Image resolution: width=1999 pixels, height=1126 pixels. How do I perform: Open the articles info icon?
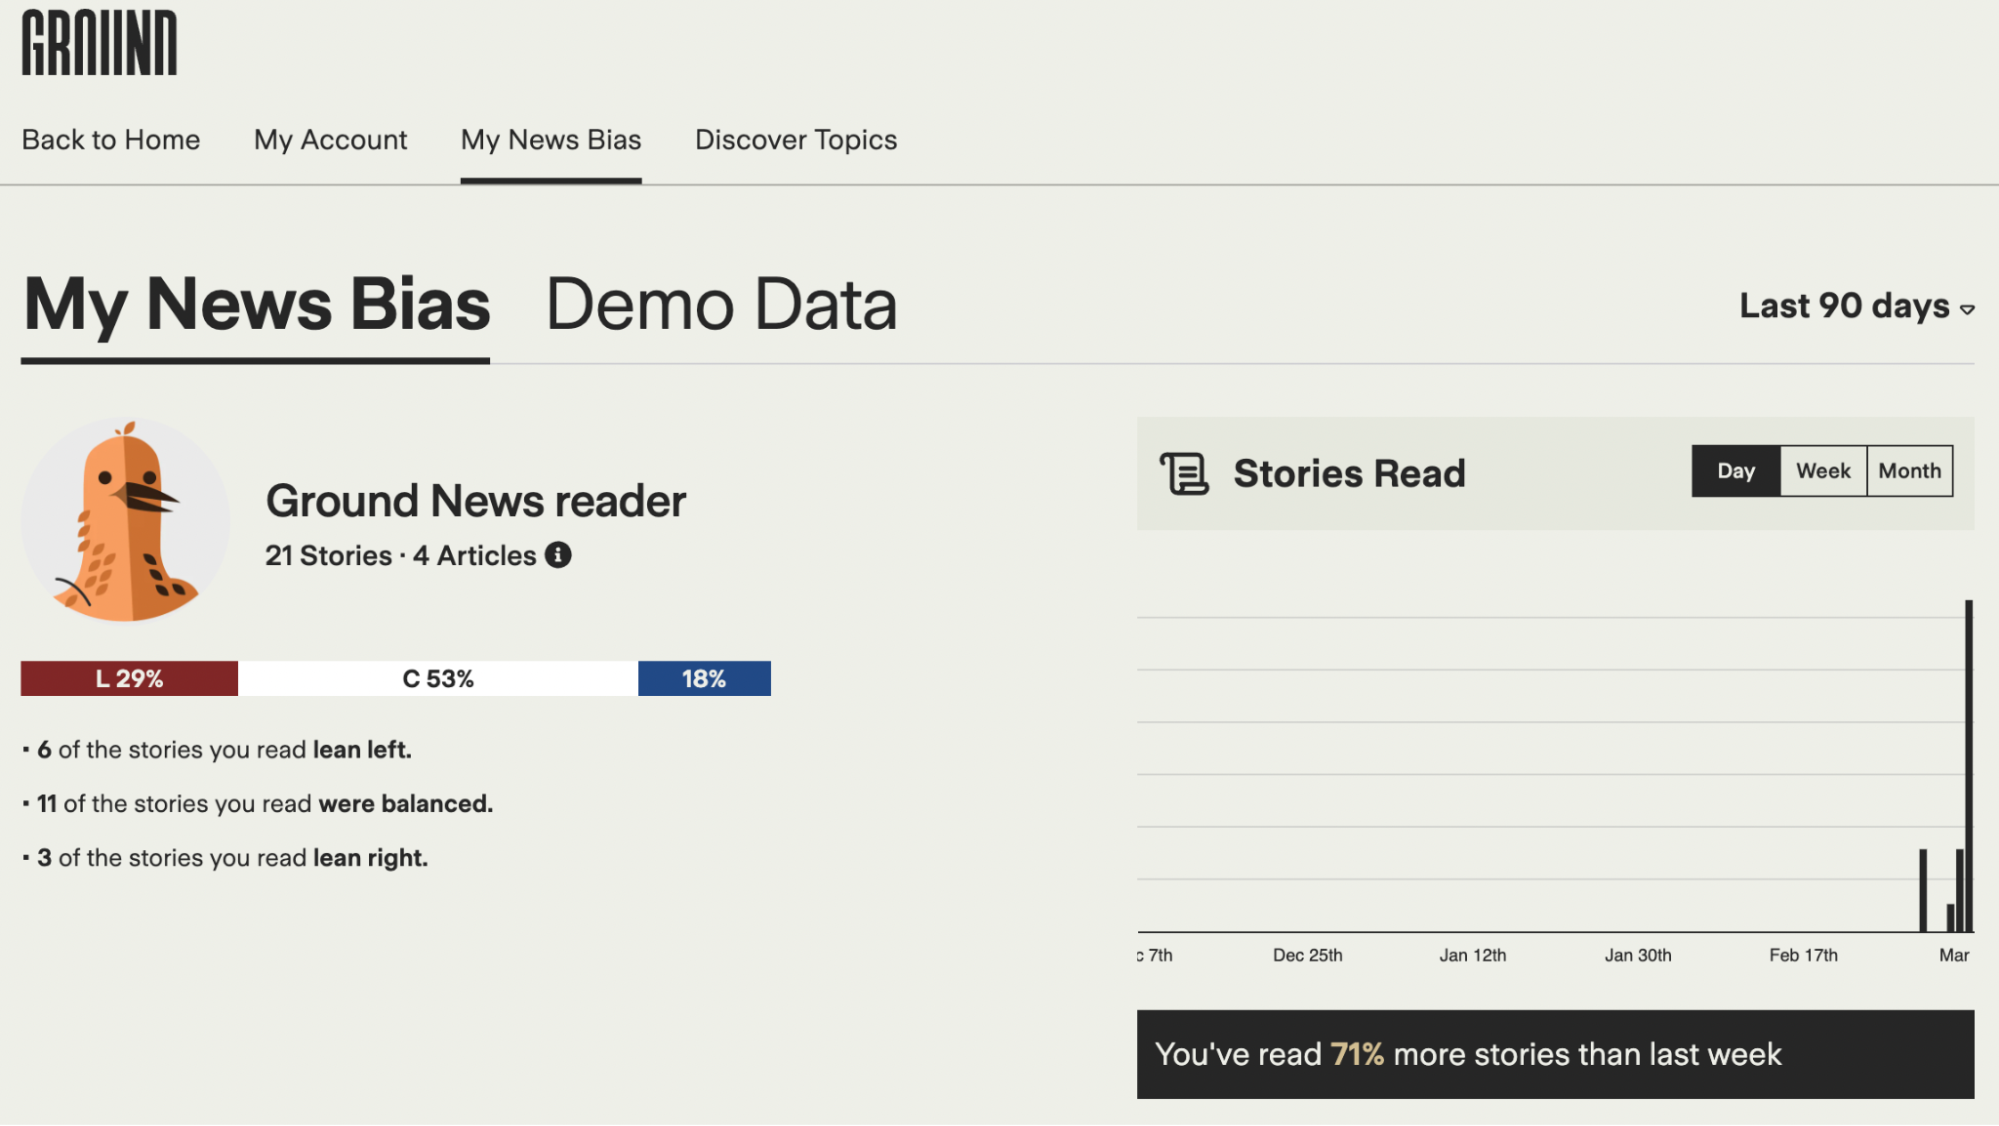point(558,555)
